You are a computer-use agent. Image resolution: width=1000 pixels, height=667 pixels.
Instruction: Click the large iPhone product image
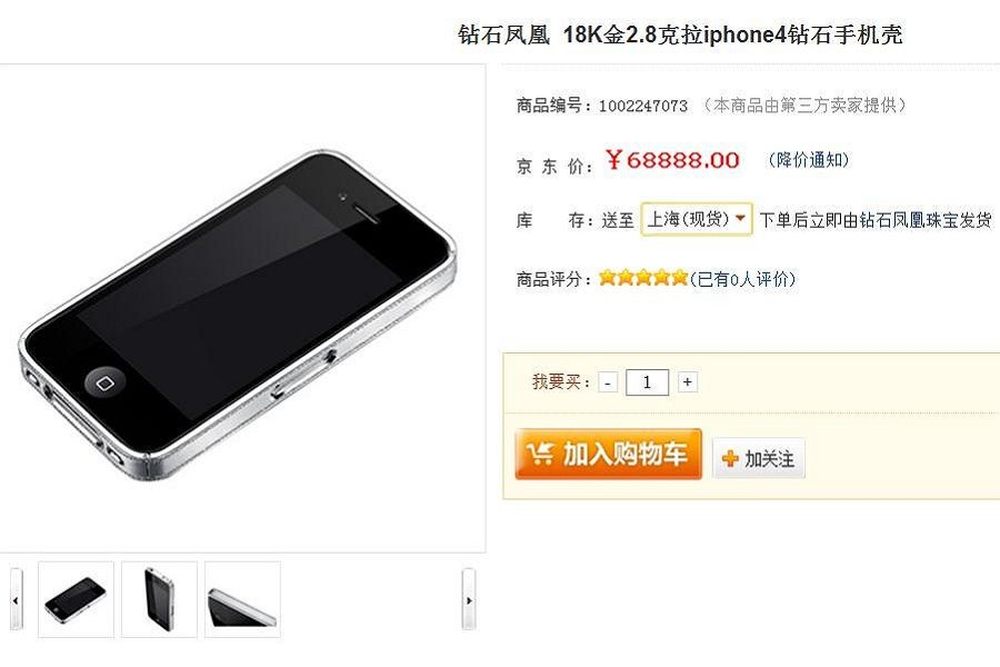point(237,314)
